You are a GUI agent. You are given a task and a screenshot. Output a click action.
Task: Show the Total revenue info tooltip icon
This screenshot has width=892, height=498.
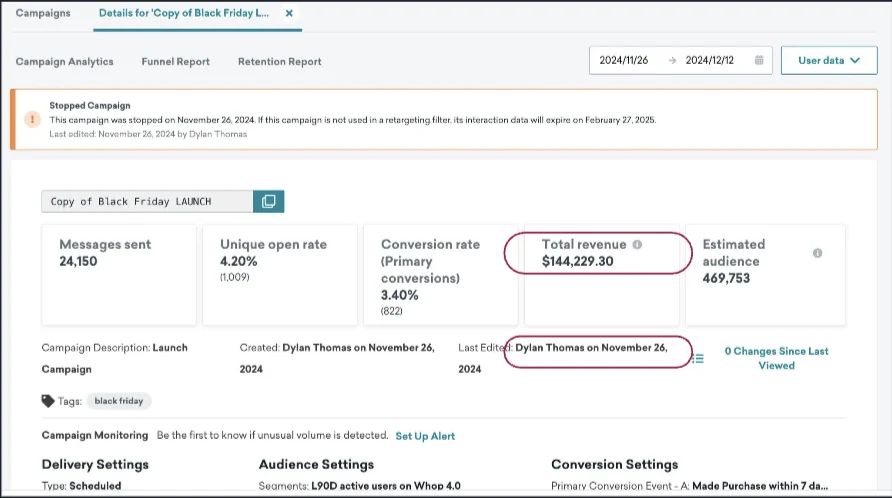pyautogui.click(x=637, y=244)
